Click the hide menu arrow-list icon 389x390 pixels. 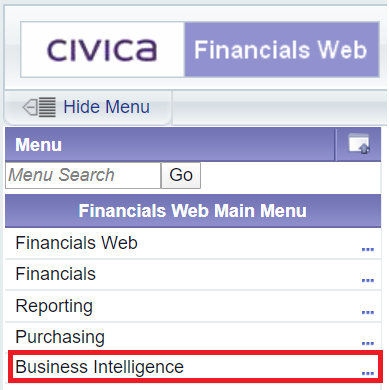coord(39,107)
